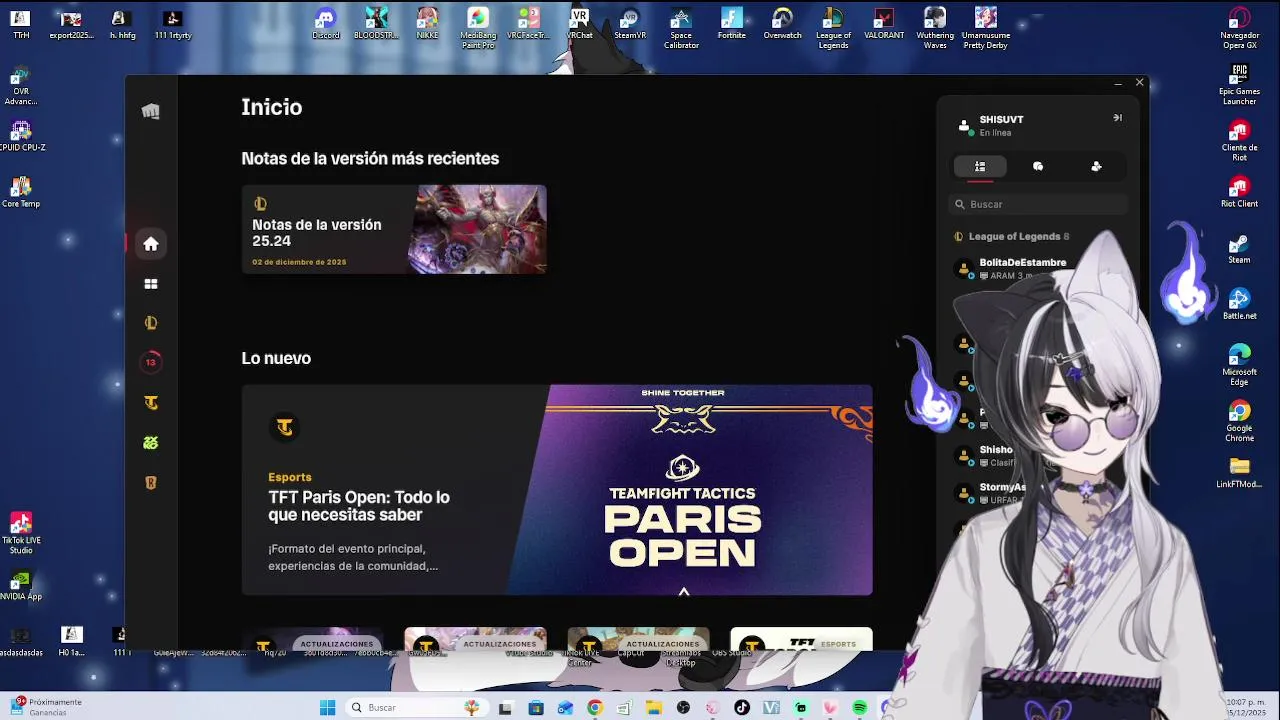Open VRChat desktop shortcut
This screenshot has width=1280, height=720.
580,24
